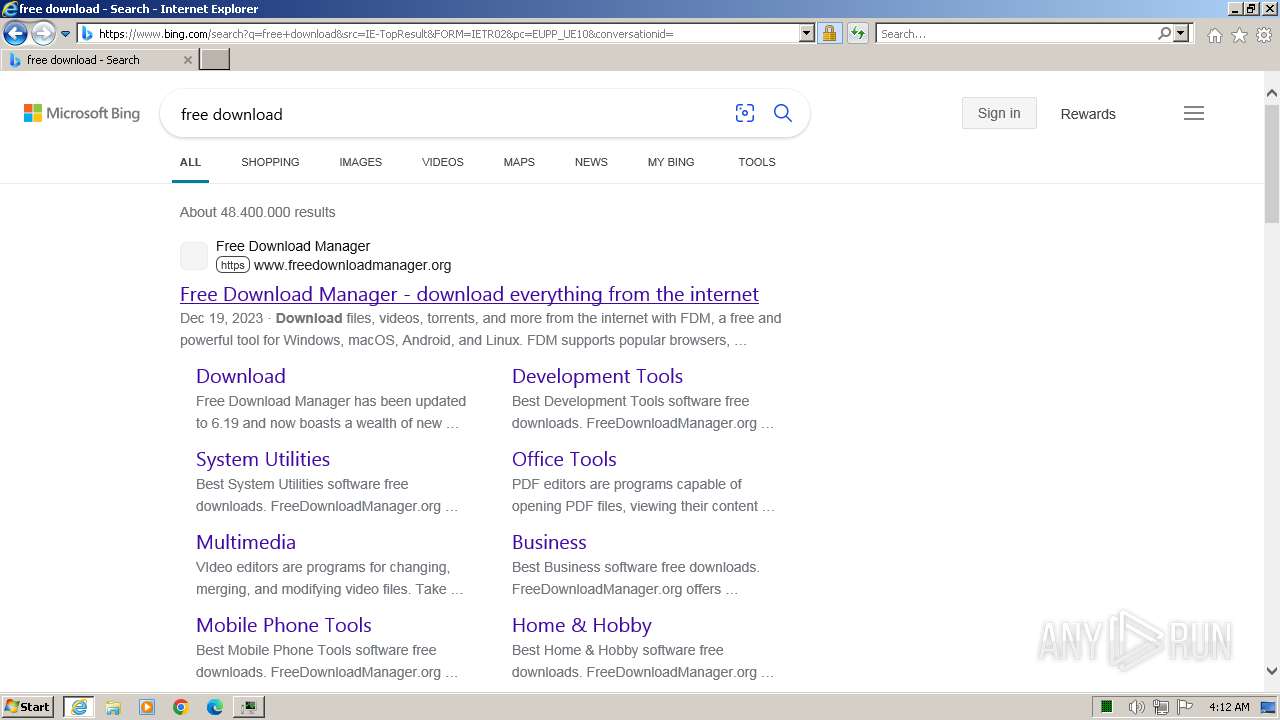Switch to the VIDEOS tab
Screen dimensions: 1280x720
443,162
